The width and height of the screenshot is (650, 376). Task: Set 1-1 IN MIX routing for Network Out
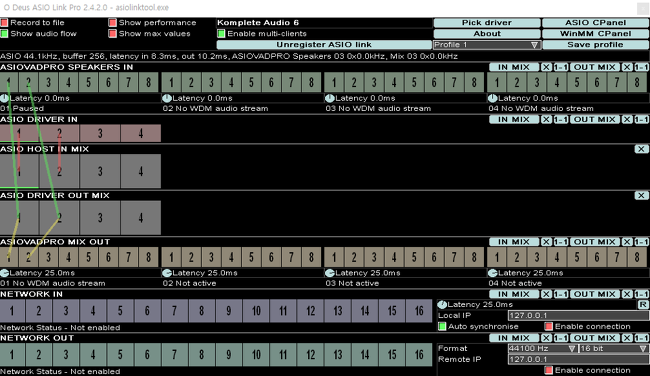(560, 338)
